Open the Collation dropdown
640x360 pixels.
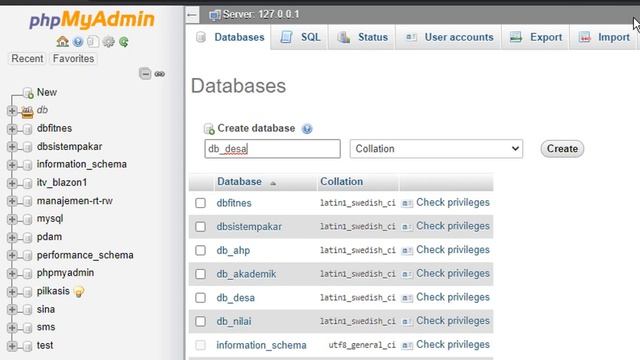(436, 149)
